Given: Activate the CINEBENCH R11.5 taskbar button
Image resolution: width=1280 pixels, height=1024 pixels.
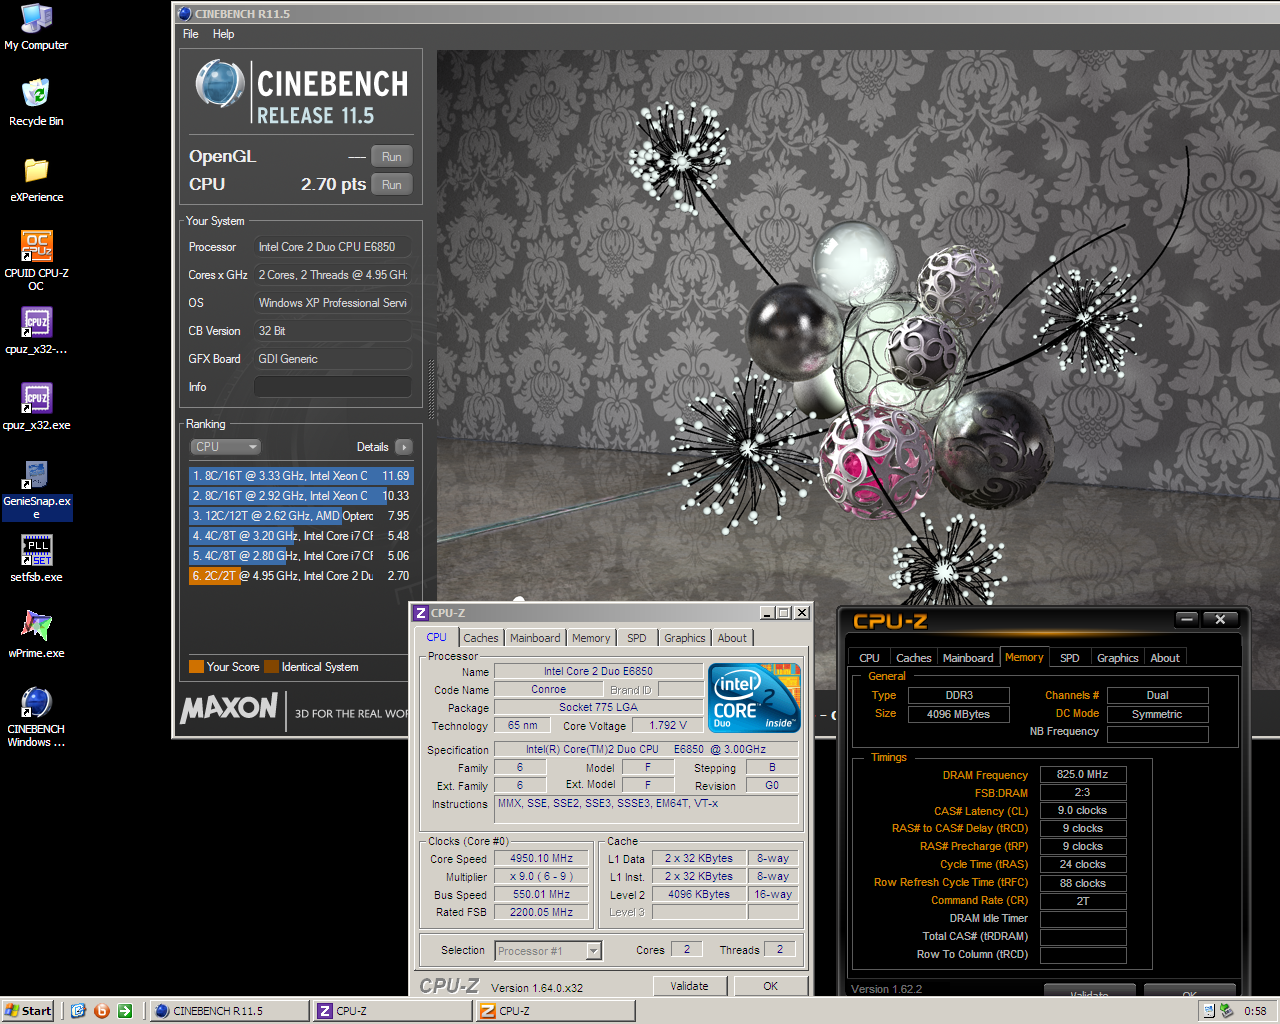Looking at the screenshot, I should pyautogui.click(x=229, y=1011).
